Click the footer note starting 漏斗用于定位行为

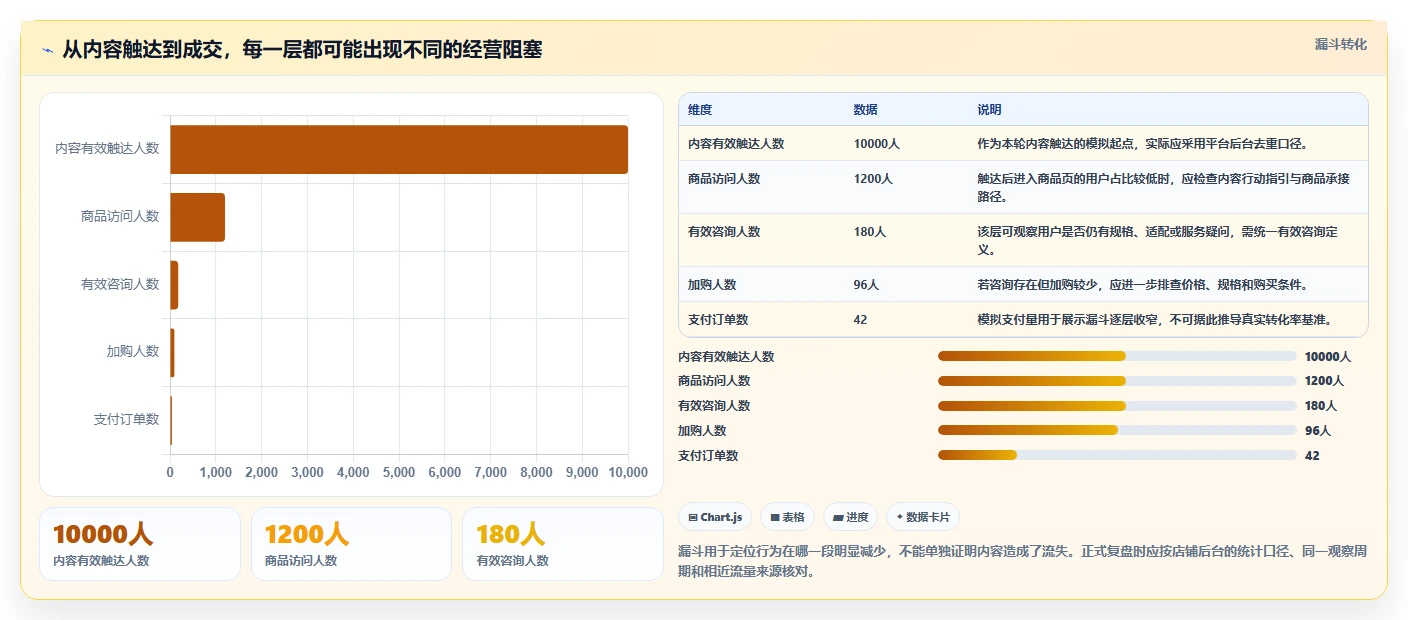[1020, 563]
